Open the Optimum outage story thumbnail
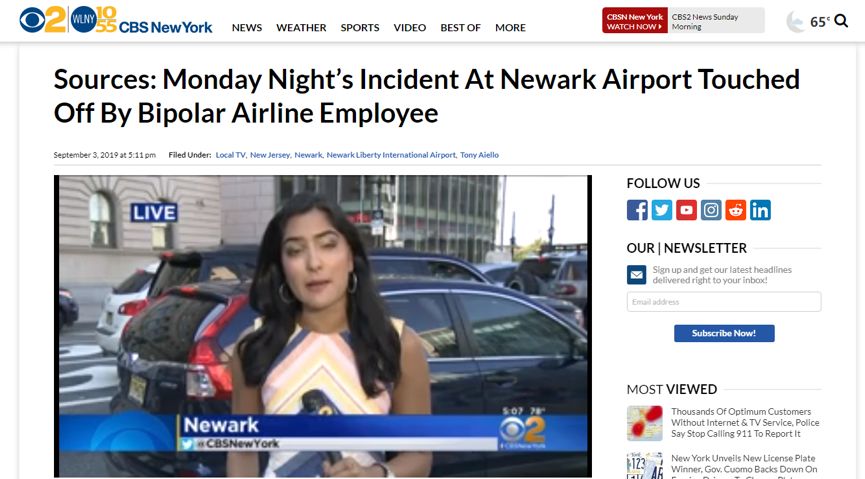 point(644,423)
